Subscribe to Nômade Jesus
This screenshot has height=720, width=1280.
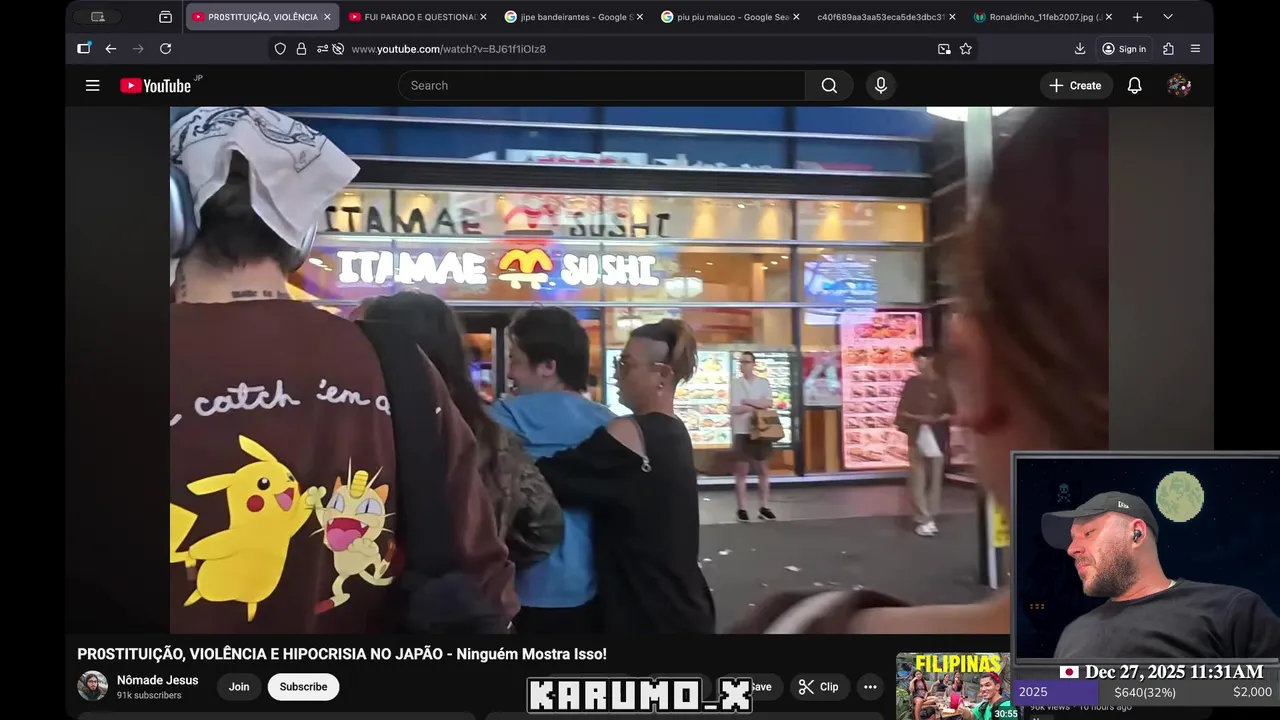pyautogui.click(x=303, y=687)
